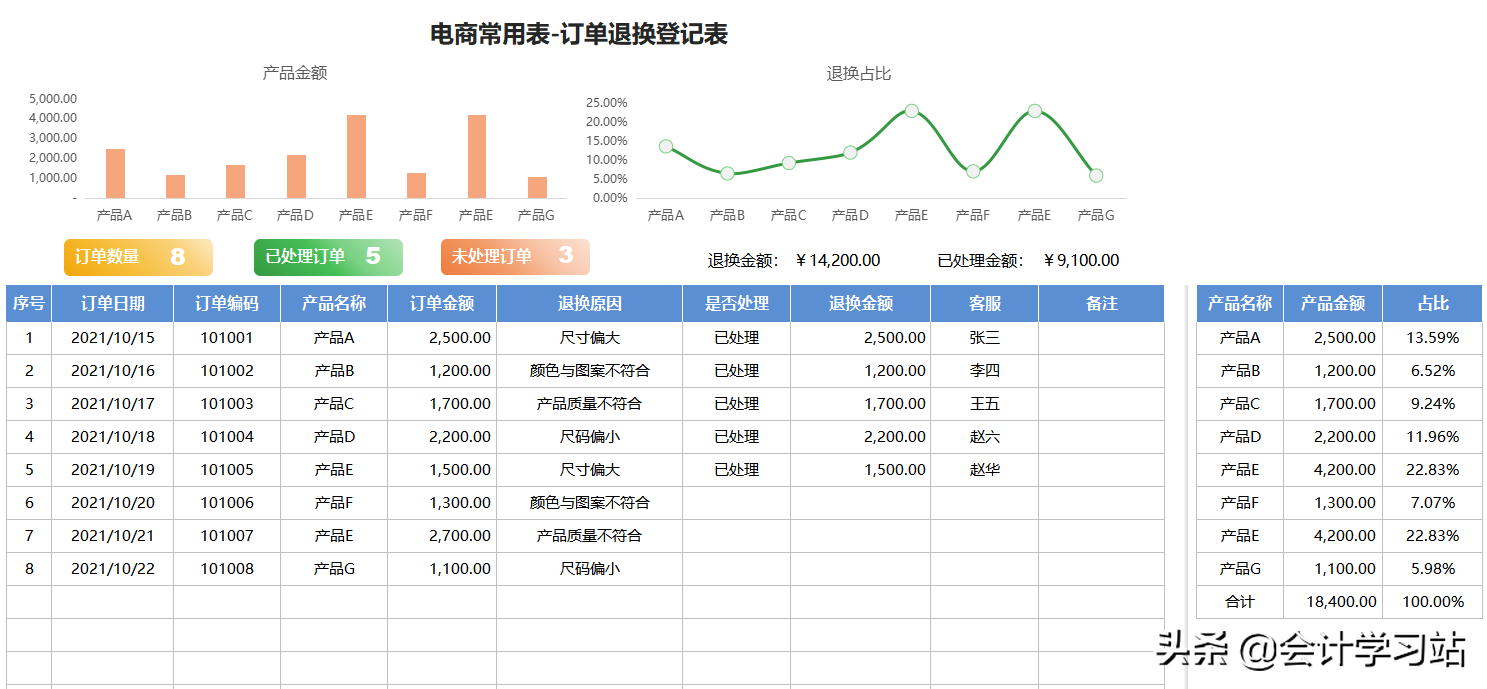Screen dimensions: 1487x689
Task: Select the 订单数量 8 yellow badge
Action: click(138, 257)
